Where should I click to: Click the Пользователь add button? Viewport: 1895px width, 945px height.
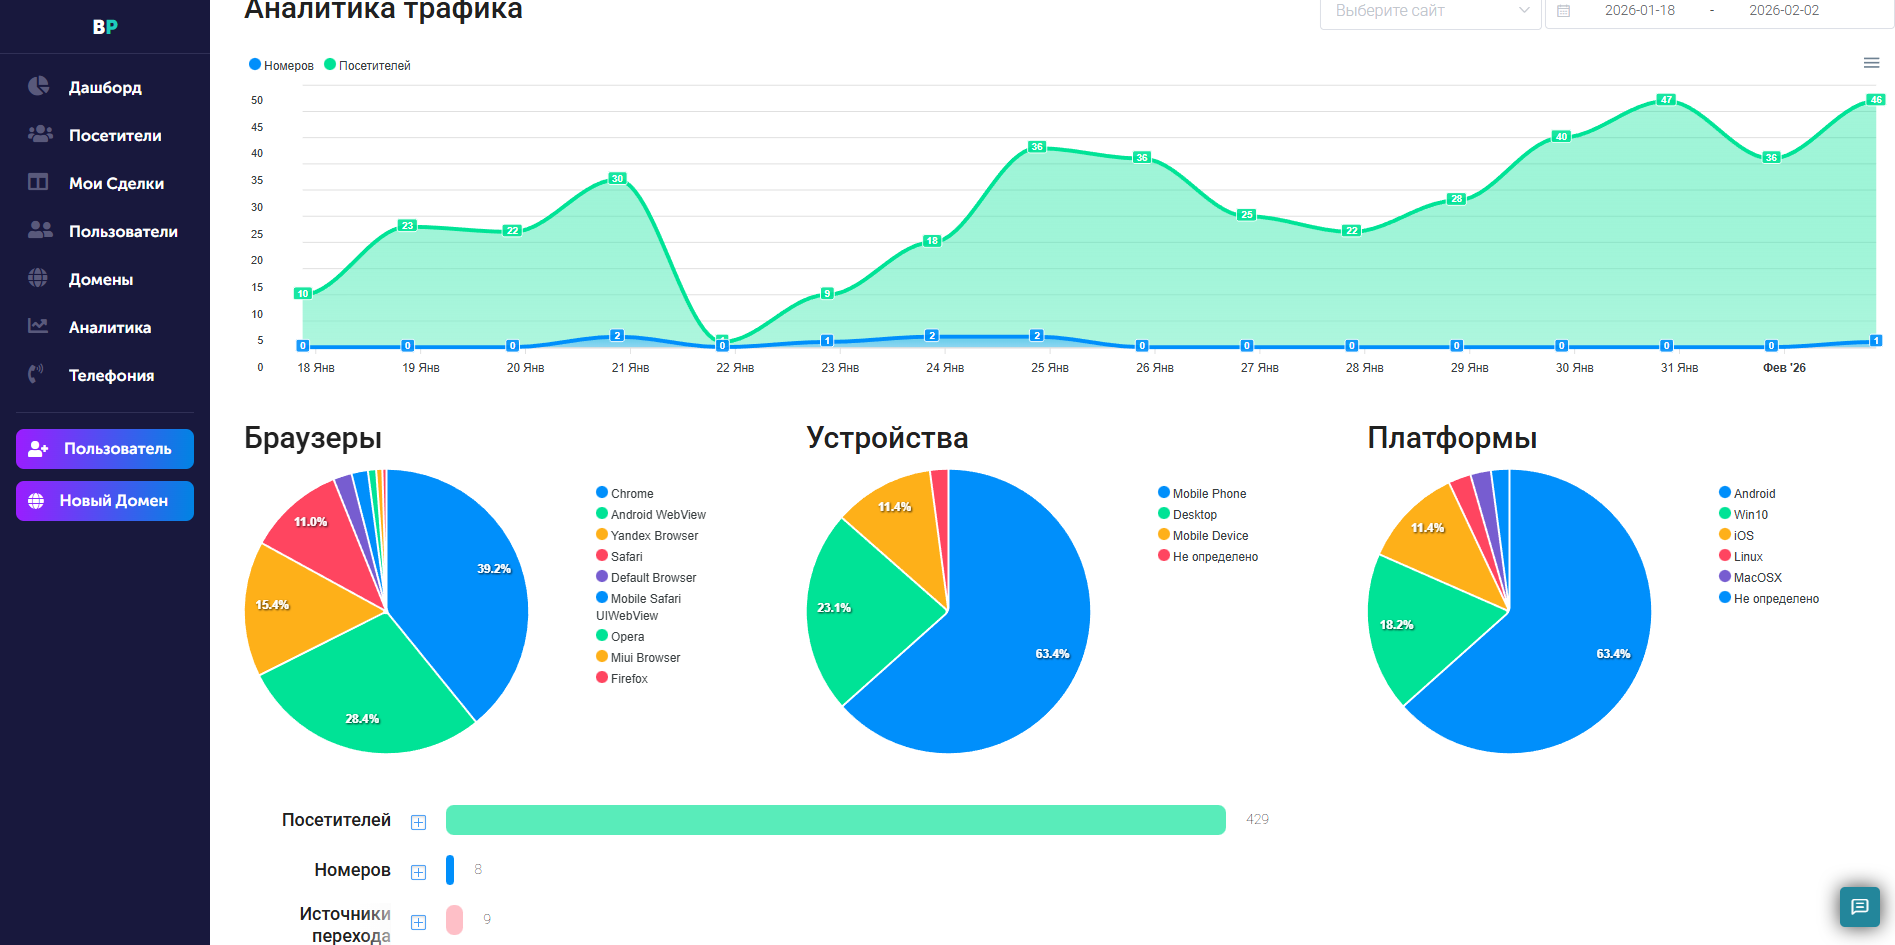coord(105,449)
